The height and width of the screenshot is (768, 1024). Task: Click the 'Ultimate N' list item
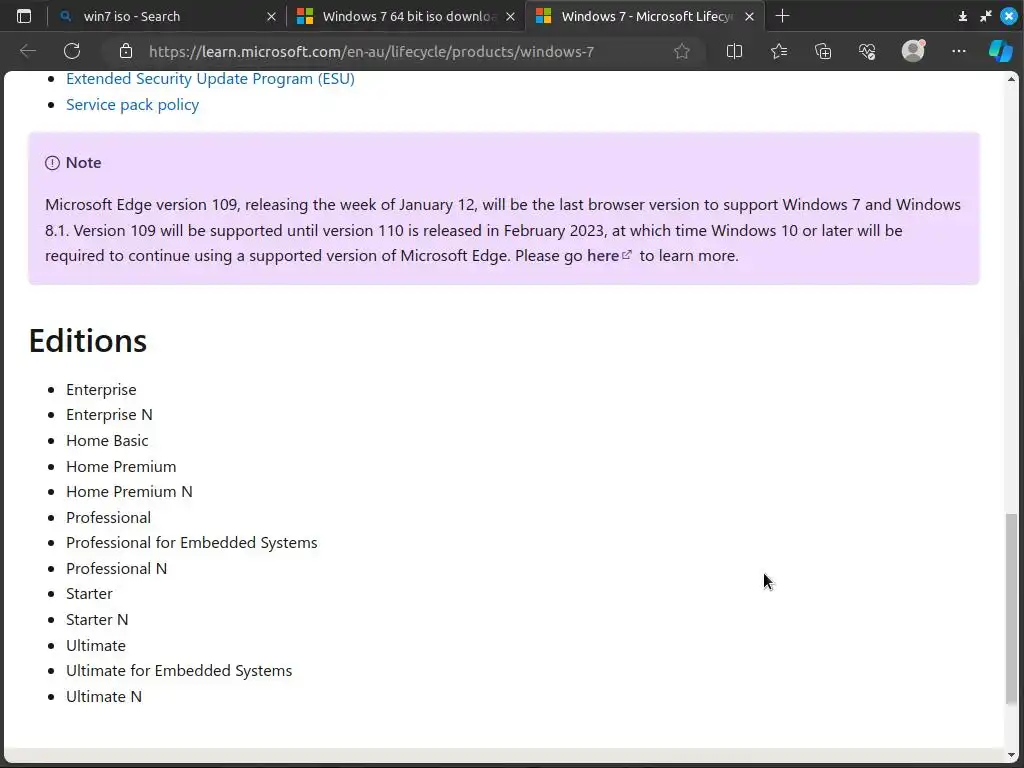pyautogui.click(x=104, y=697)
